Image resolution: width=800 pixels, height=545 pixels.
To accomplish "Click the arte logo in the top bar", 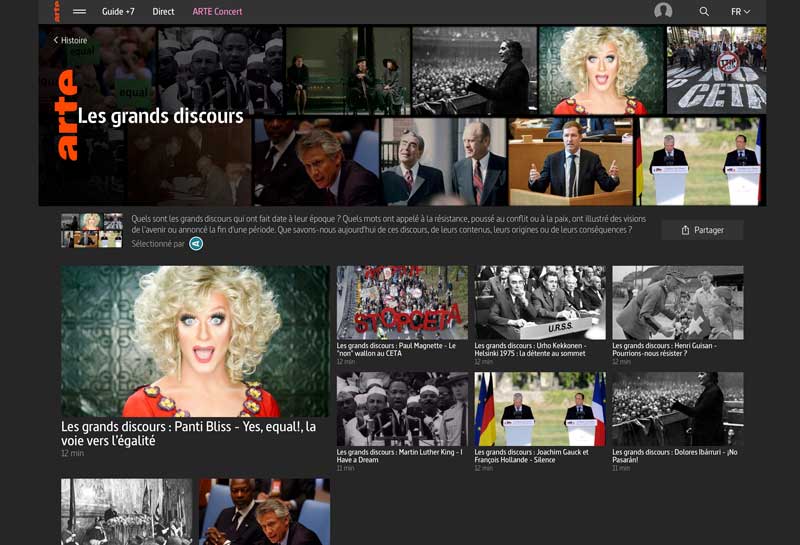I will (x=57, y=11).
